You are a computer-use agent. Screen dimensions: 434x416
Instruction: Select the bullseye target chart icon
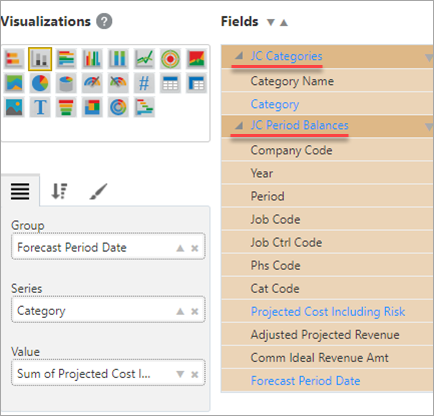coord(170,59)
